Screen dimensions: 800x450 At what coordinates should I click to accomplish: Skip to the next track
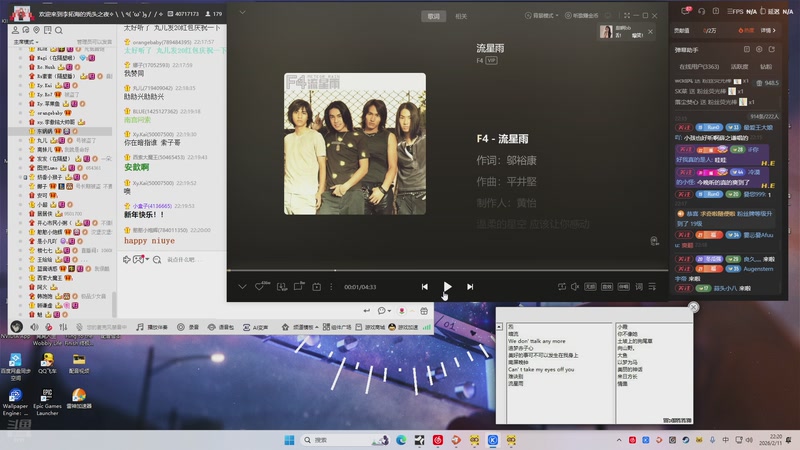(470, 287)
